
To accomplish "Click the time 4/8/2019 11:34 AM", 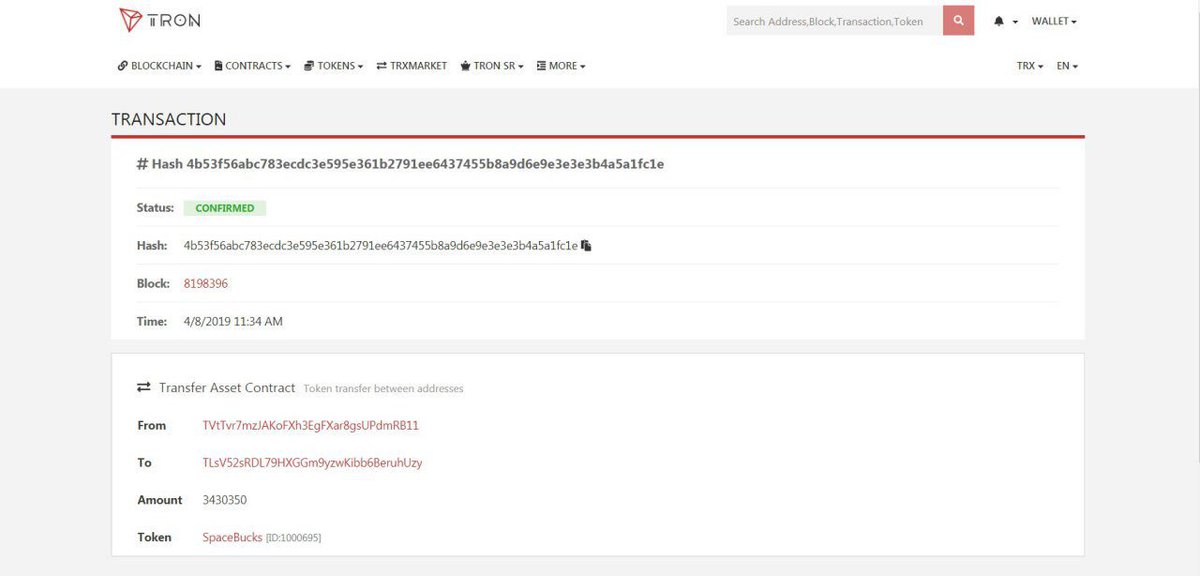I will pyautogui.click(x=233, y=322).
